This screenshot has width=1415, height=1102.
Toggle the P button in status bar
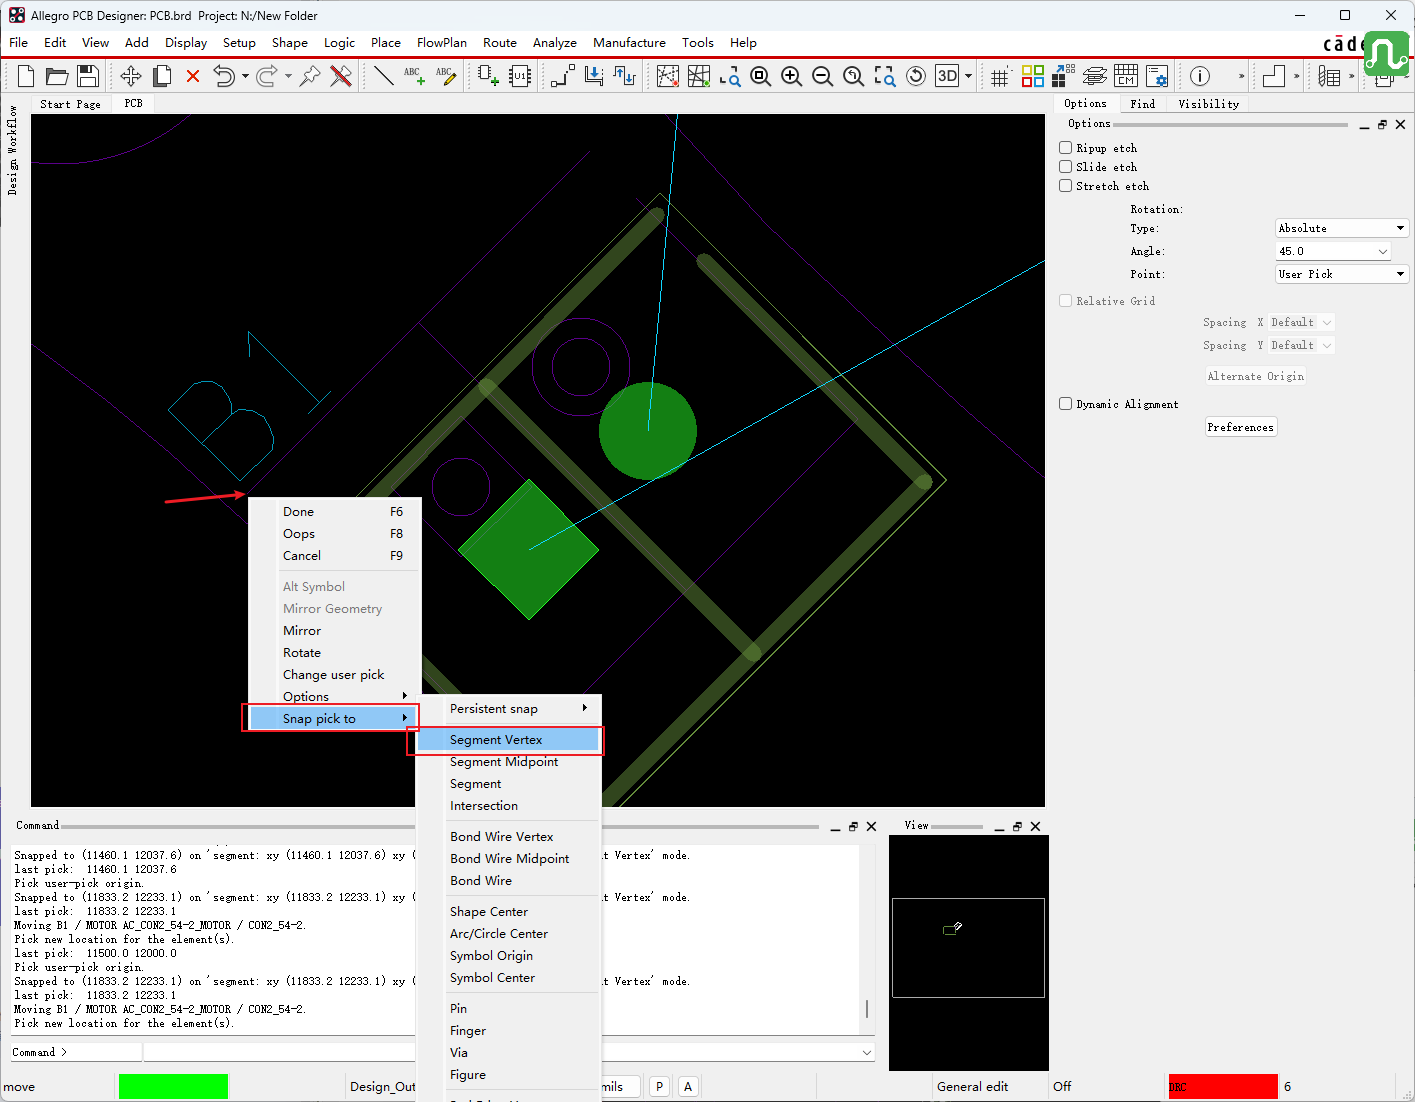tap(659, 1087)
